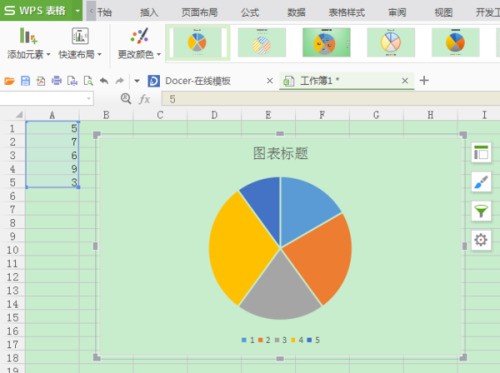Switch to the Docer-在线模板 document tab
This screenshot has height=373, width=500.
pos(198,81)
